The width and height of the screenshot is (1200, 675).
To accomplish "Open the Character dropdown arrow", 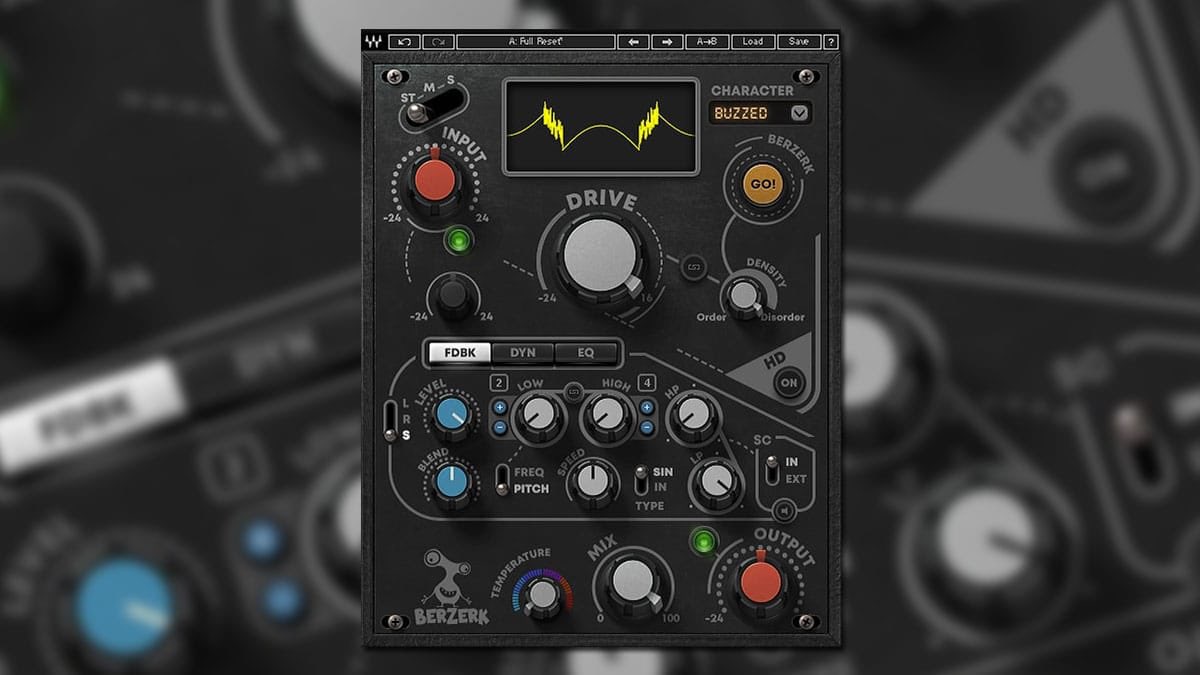I will click(x=798, y=113).
